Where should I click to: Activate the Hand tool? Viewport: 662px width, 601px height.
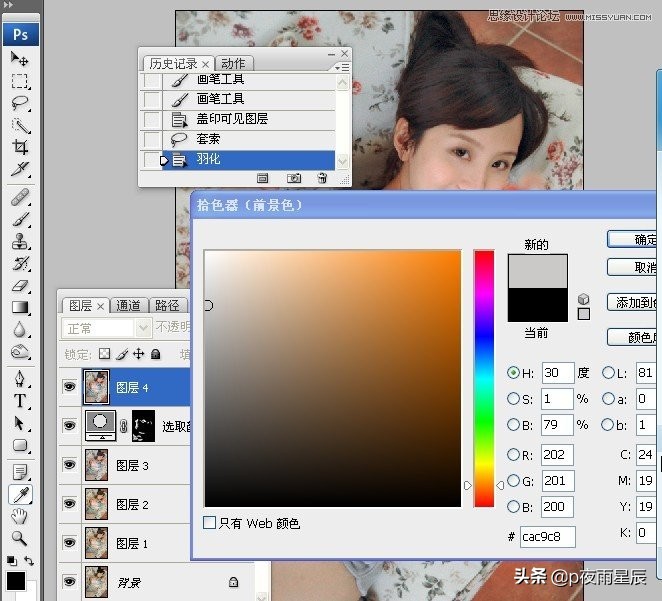(19, 516)
